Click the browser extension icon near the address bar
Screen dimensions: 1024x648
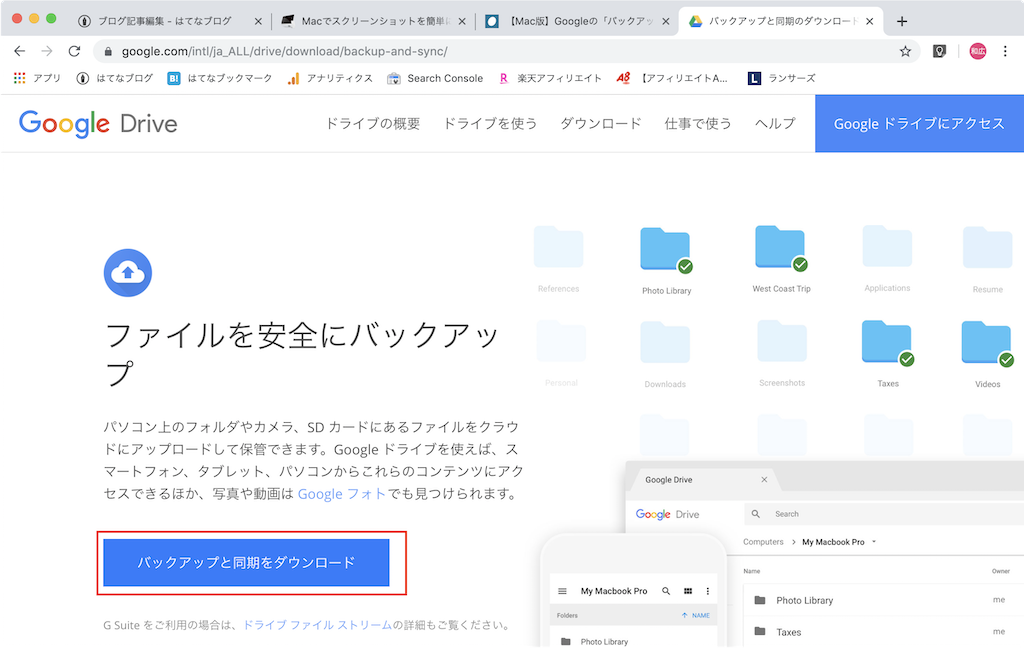(940, 50)
